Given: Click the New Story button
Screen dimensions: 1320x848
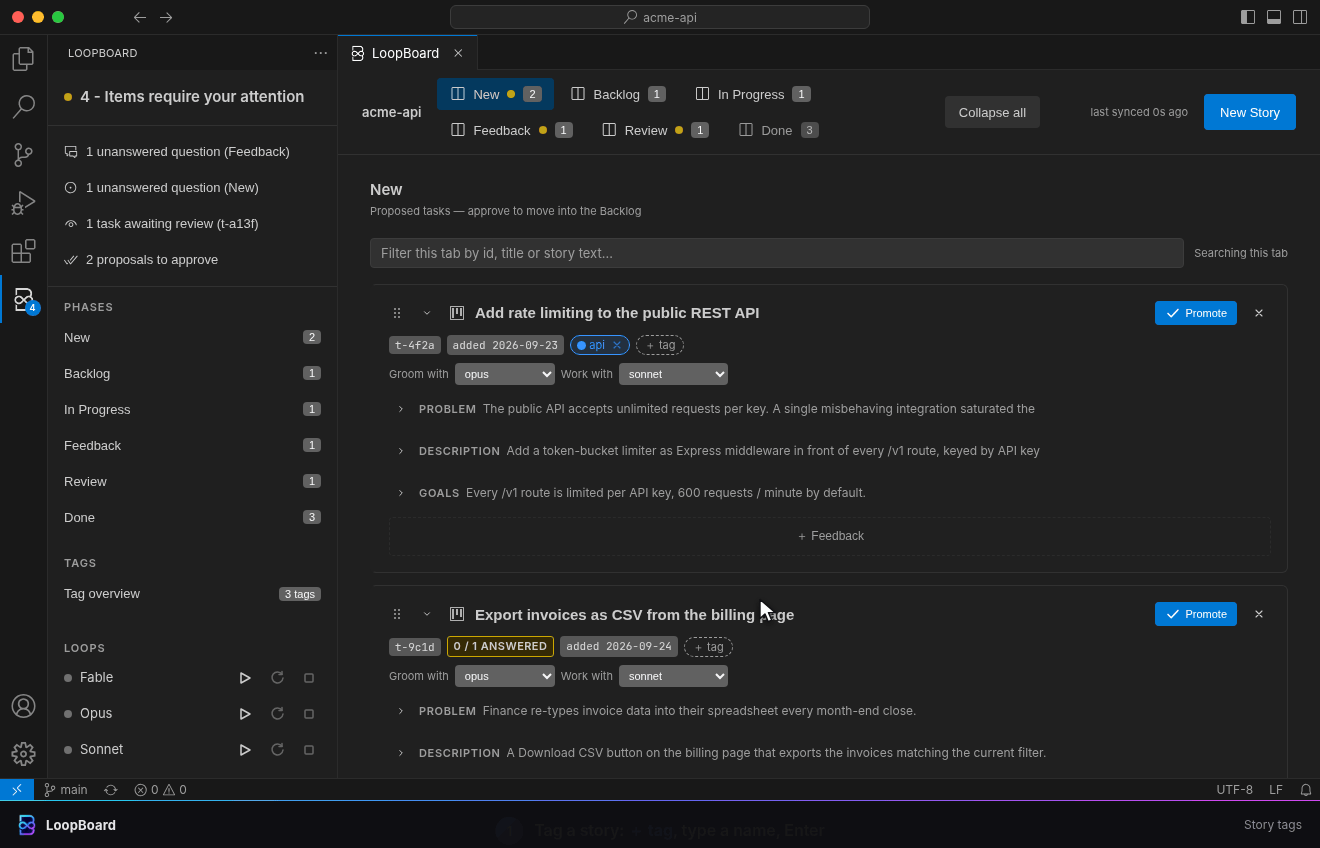Looking at the screenshot, I should 1250,112.
